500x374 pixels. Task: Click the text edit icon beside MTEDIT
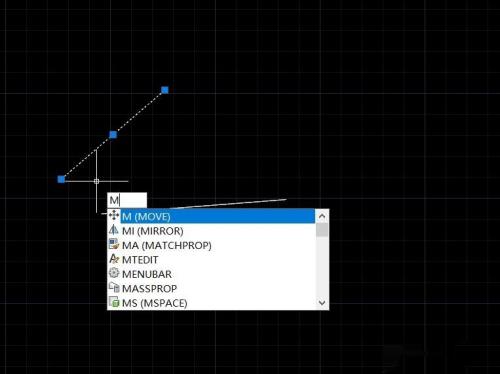pos(114,258)
